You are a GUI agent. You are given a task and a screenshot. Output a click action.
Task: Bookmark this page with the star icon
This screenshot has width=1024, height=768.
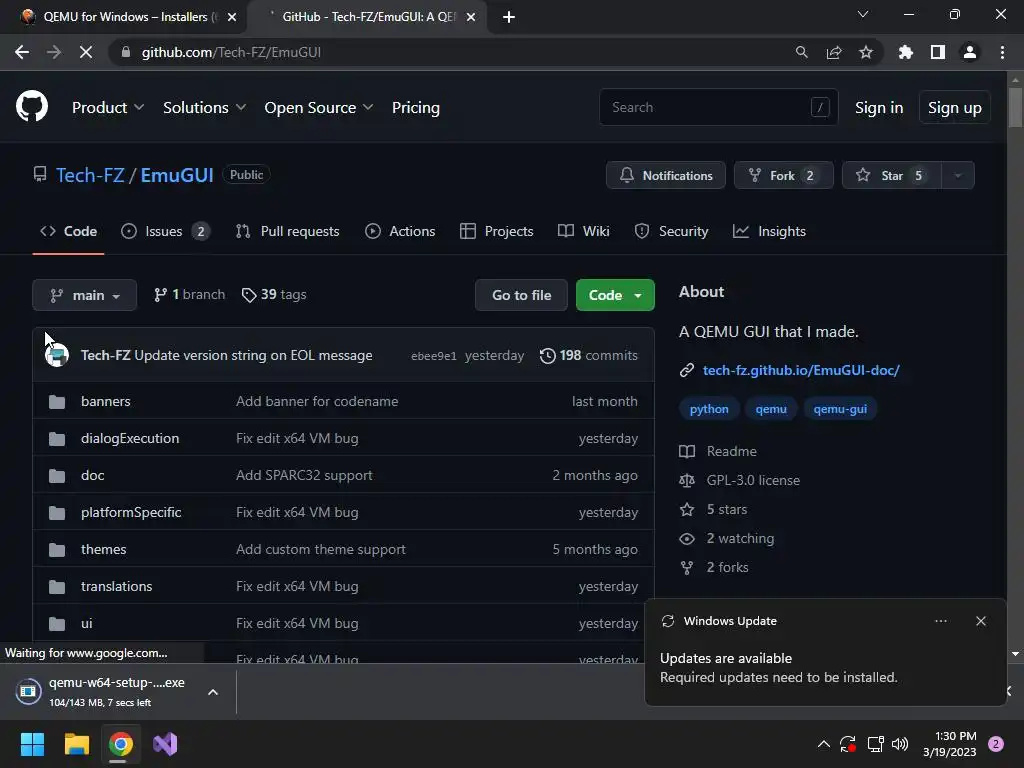coord(866,52)
